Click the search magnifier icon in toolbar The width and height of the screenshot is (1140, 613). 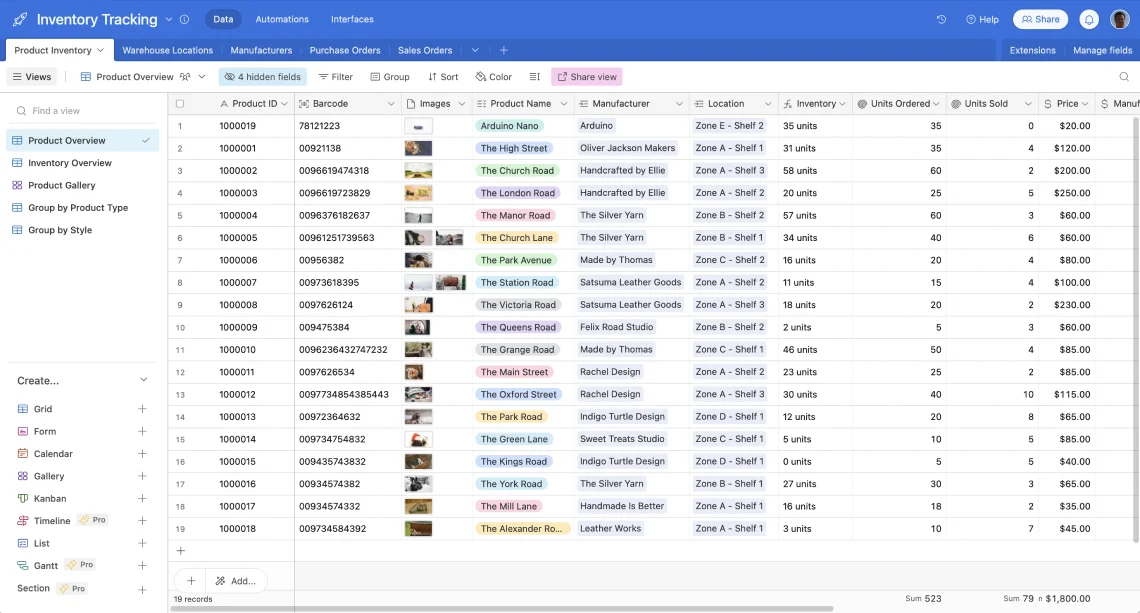[1124, 77]
